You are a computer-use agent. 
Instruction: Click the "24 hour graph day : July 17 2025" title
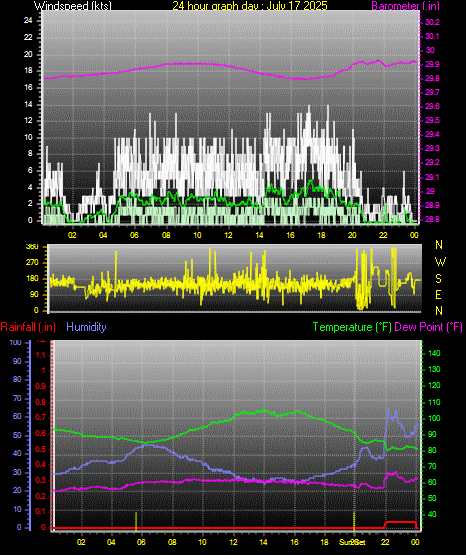pos(250,5)
